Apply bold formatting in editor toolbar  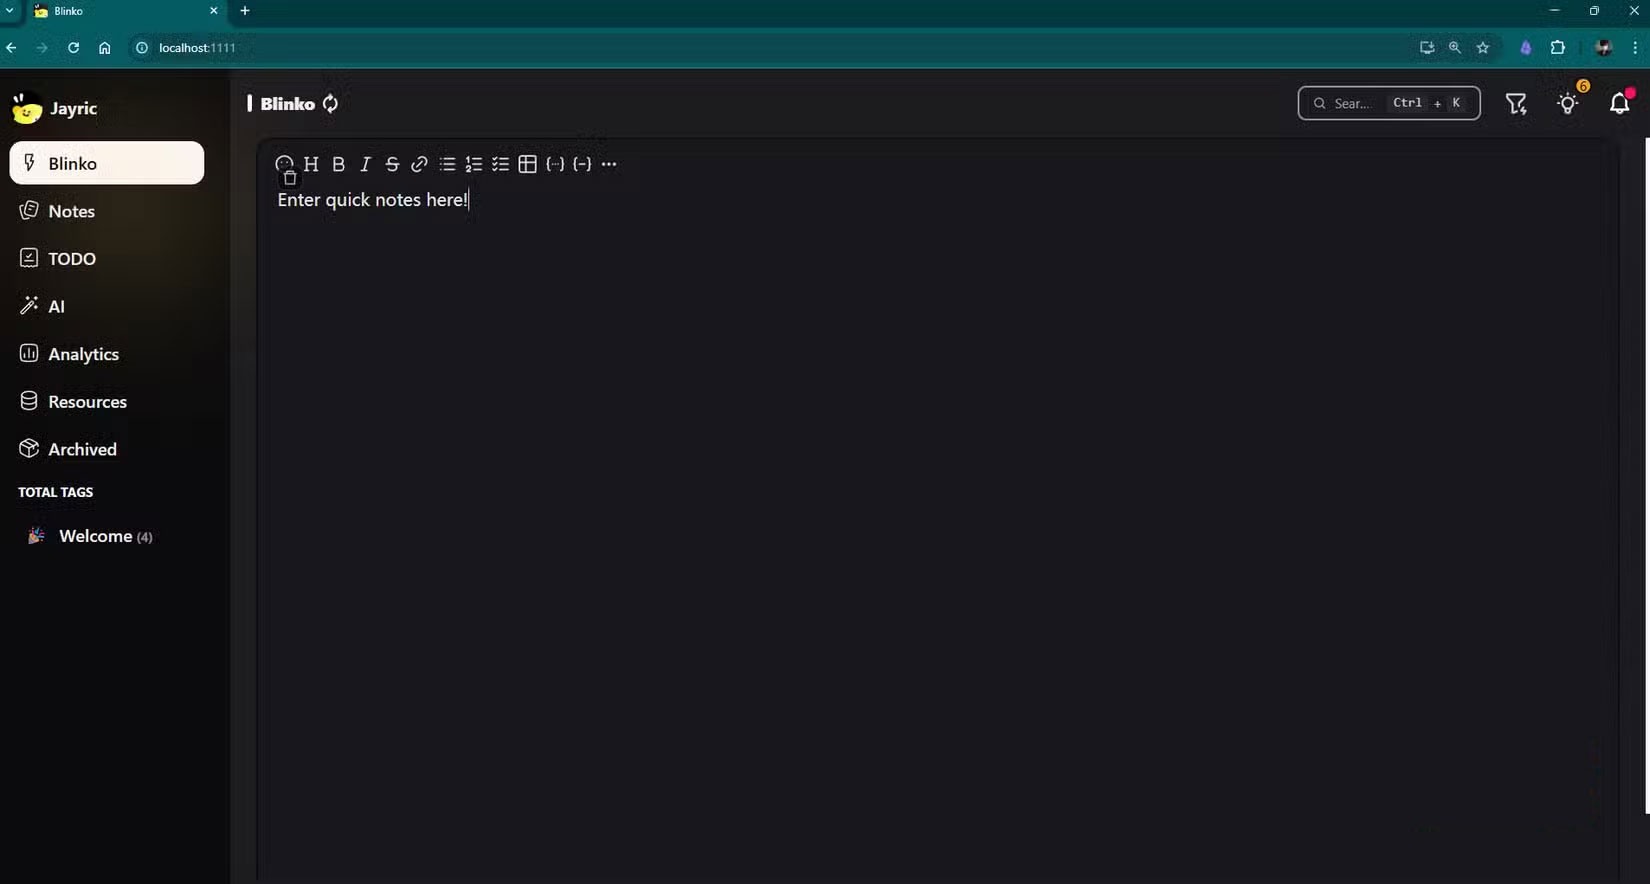coord(338,164)
